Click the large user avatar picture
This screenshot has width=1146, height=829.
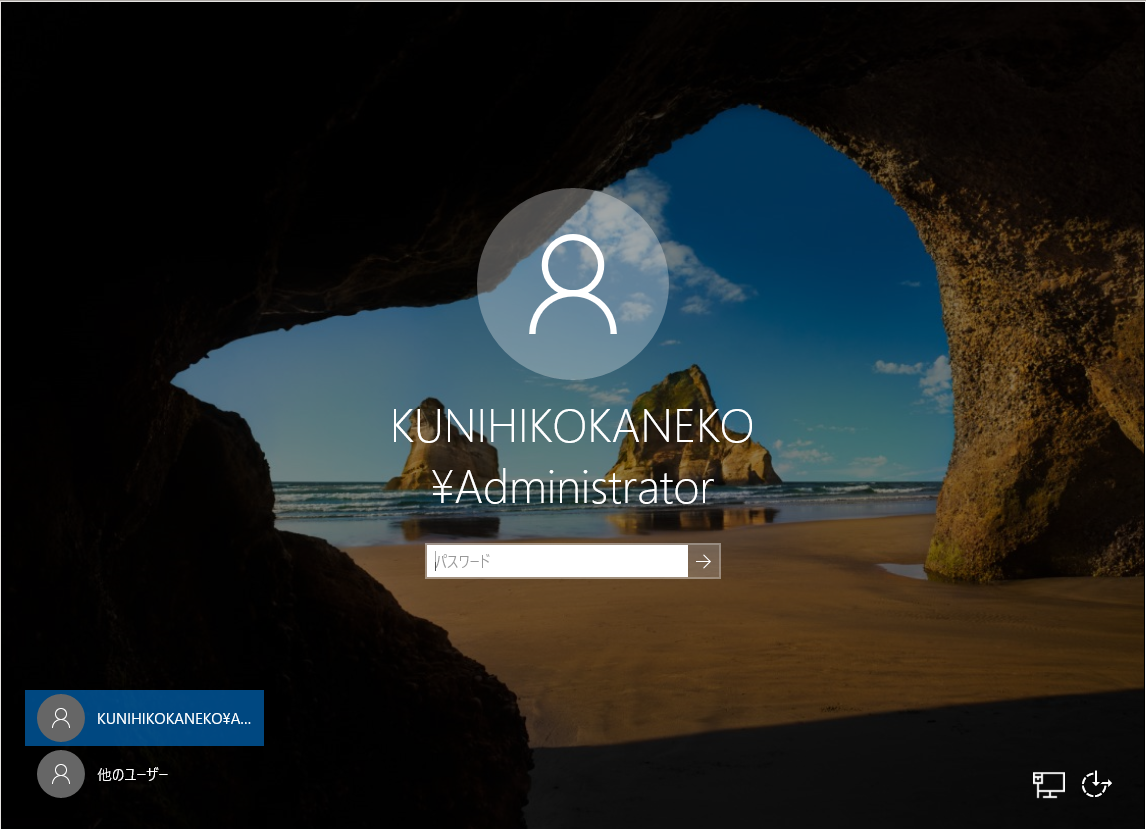coord(573,284)
